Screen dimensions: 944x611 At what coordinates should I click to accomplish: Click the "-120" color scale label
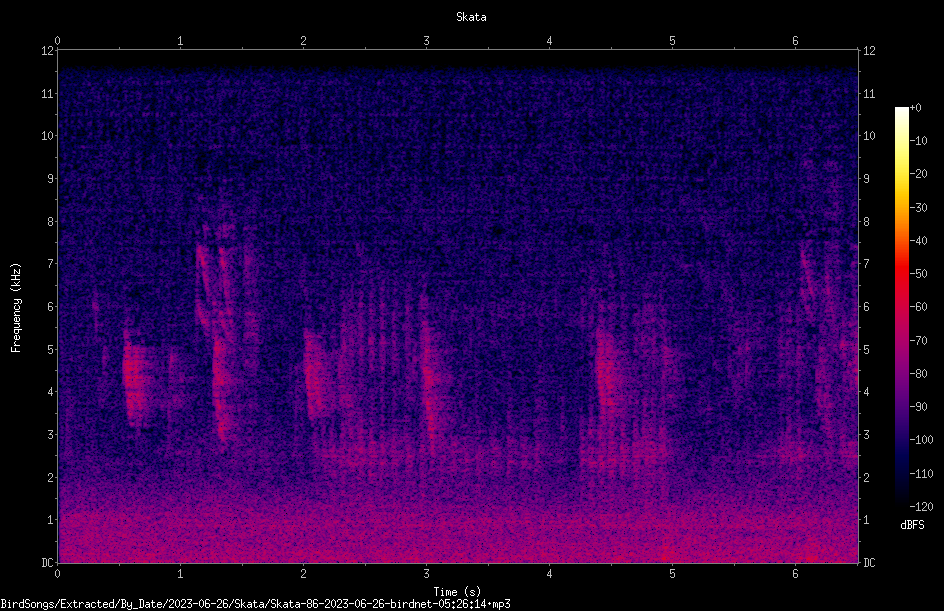click(x=922, y=507)
